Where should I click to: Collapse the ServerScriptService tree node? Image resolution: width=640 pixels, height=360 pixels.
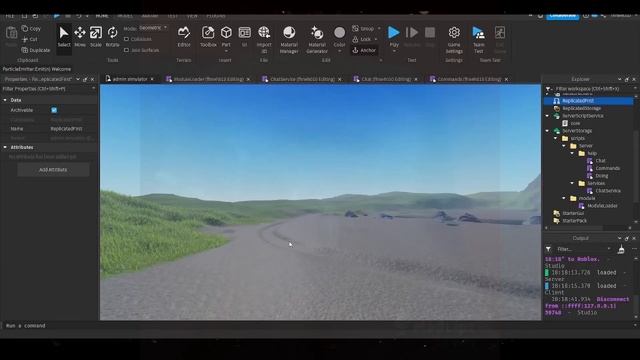[547, 116]
